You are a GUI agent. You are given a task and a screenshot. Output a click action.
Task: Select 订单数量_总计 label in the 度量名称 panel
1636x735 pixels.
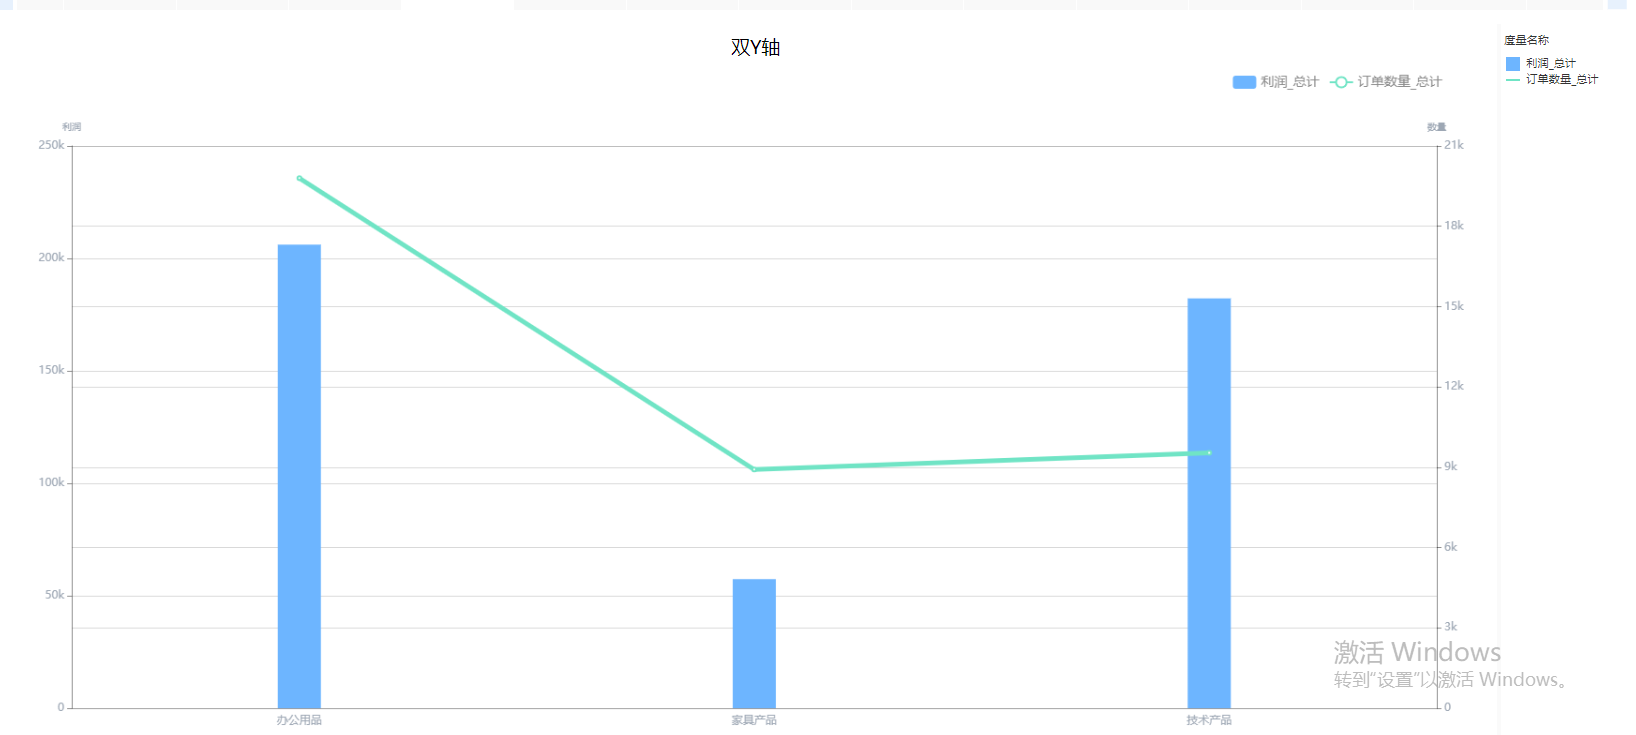1562,79
